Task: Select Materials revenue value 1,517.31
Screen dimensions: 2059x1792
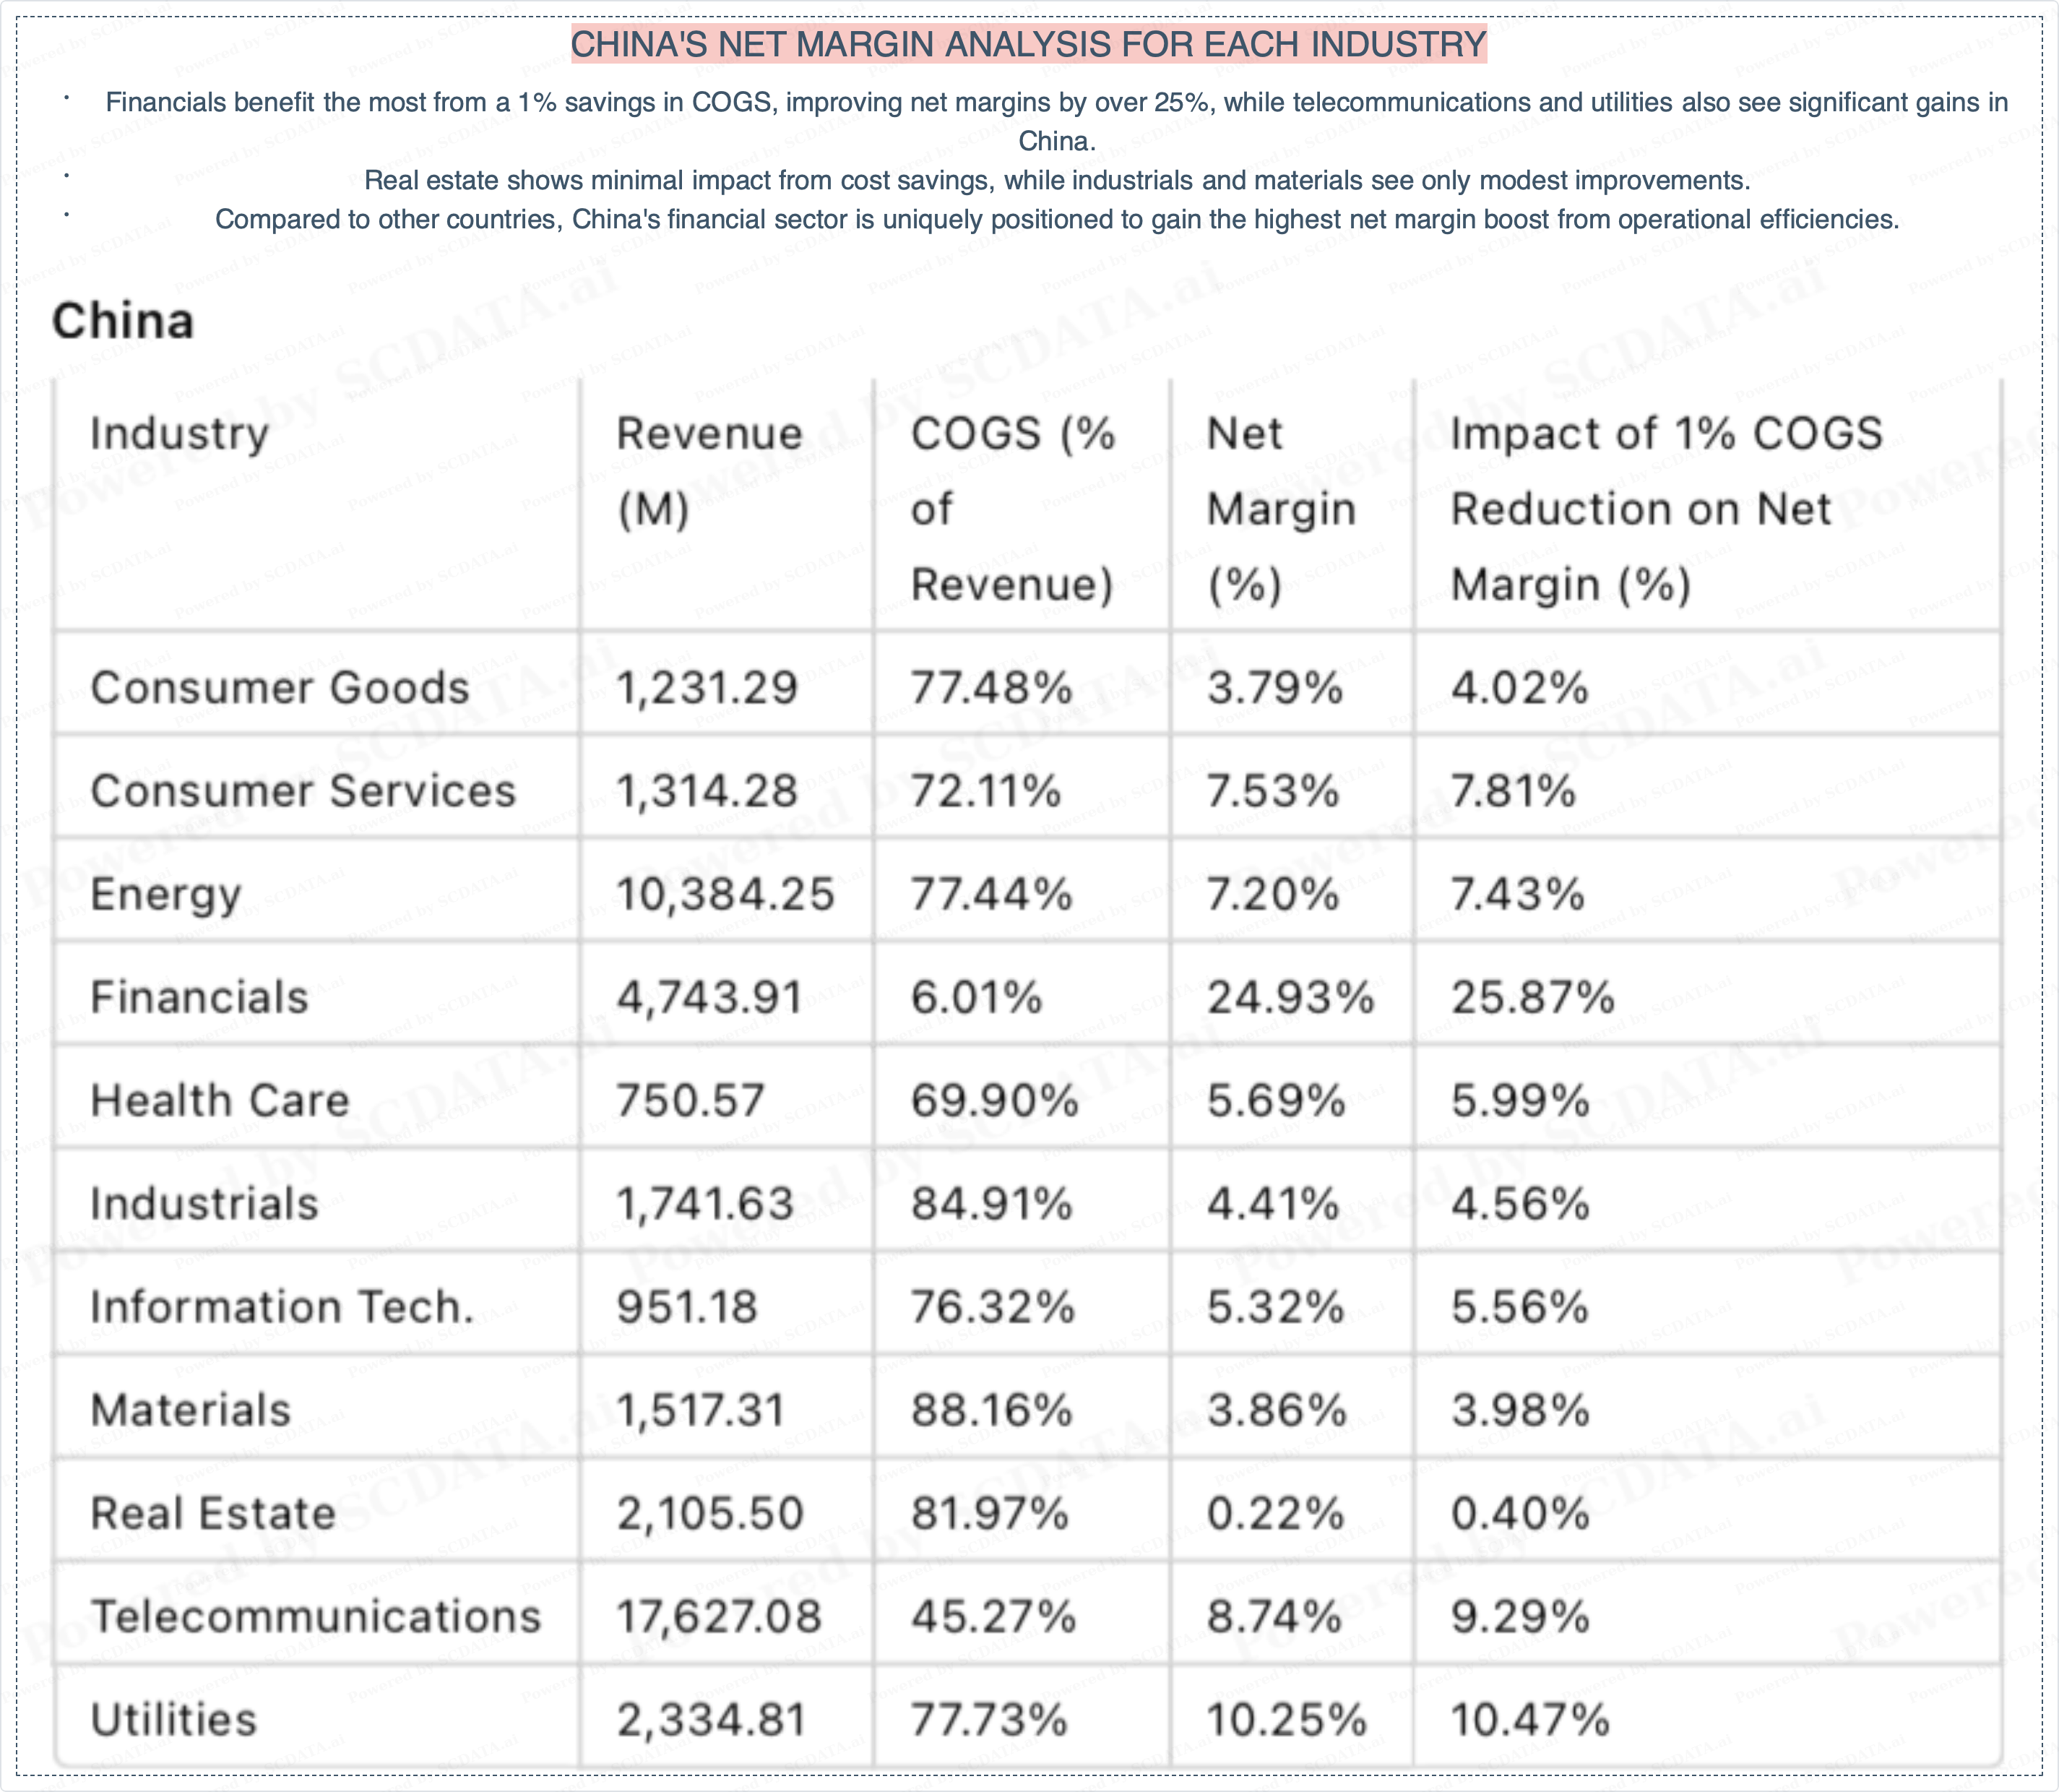Action: click(701, 1410)
